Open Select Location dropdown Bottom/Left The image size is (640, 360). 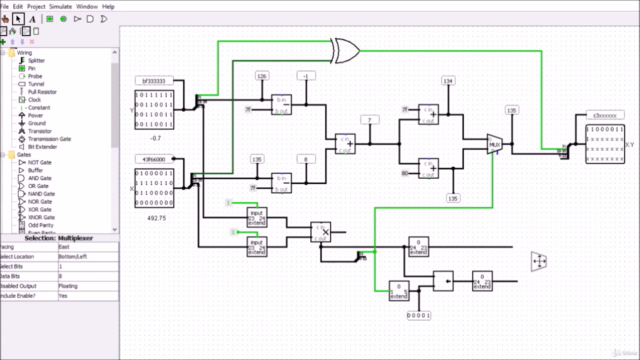pos(88,257)
